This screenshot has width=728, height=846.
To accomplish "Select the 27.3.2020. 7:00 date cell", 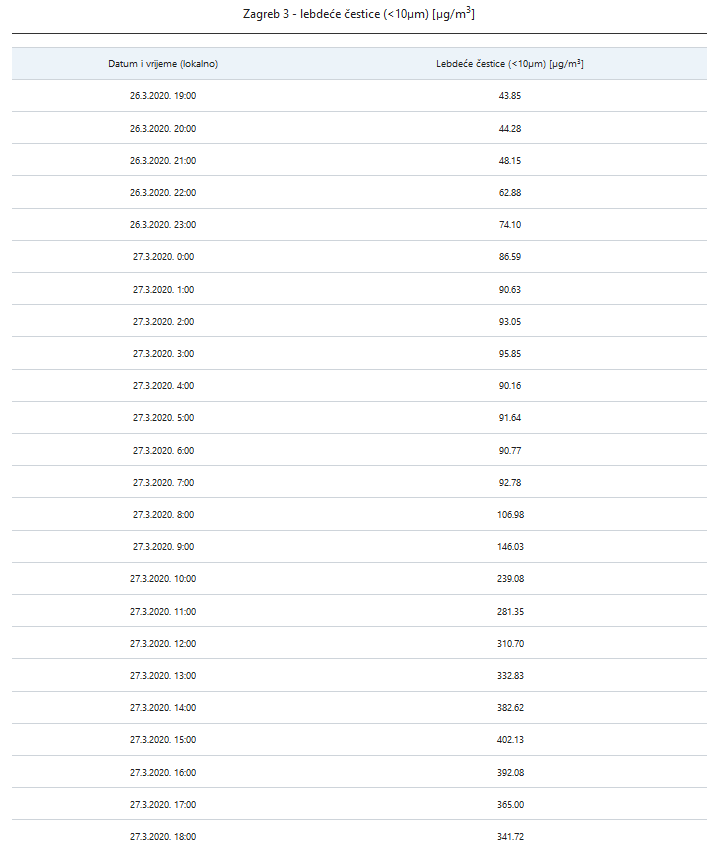I will coord(163,483).
